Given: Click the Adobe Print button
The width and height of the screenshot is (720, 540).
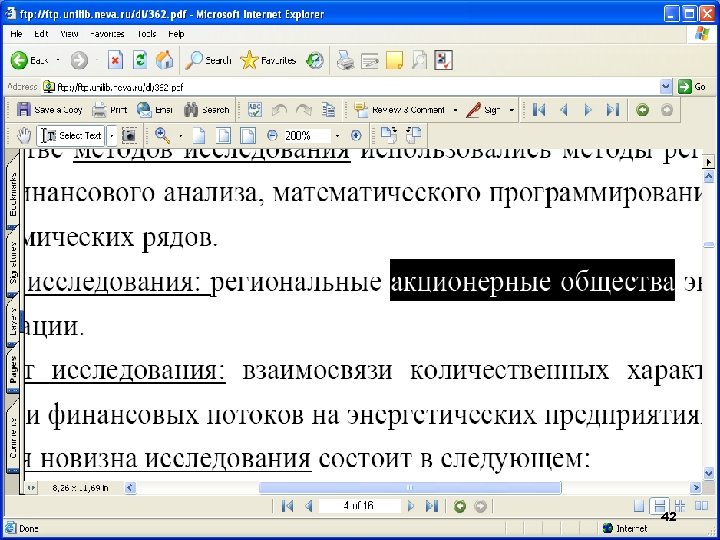Looking at the screenshot, I should click(109, 110).
